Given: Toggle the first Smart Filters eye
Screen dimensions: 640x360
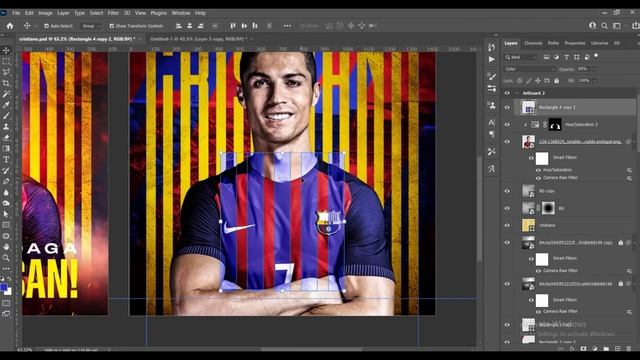Looking at the screenshot, I should 531,158.
